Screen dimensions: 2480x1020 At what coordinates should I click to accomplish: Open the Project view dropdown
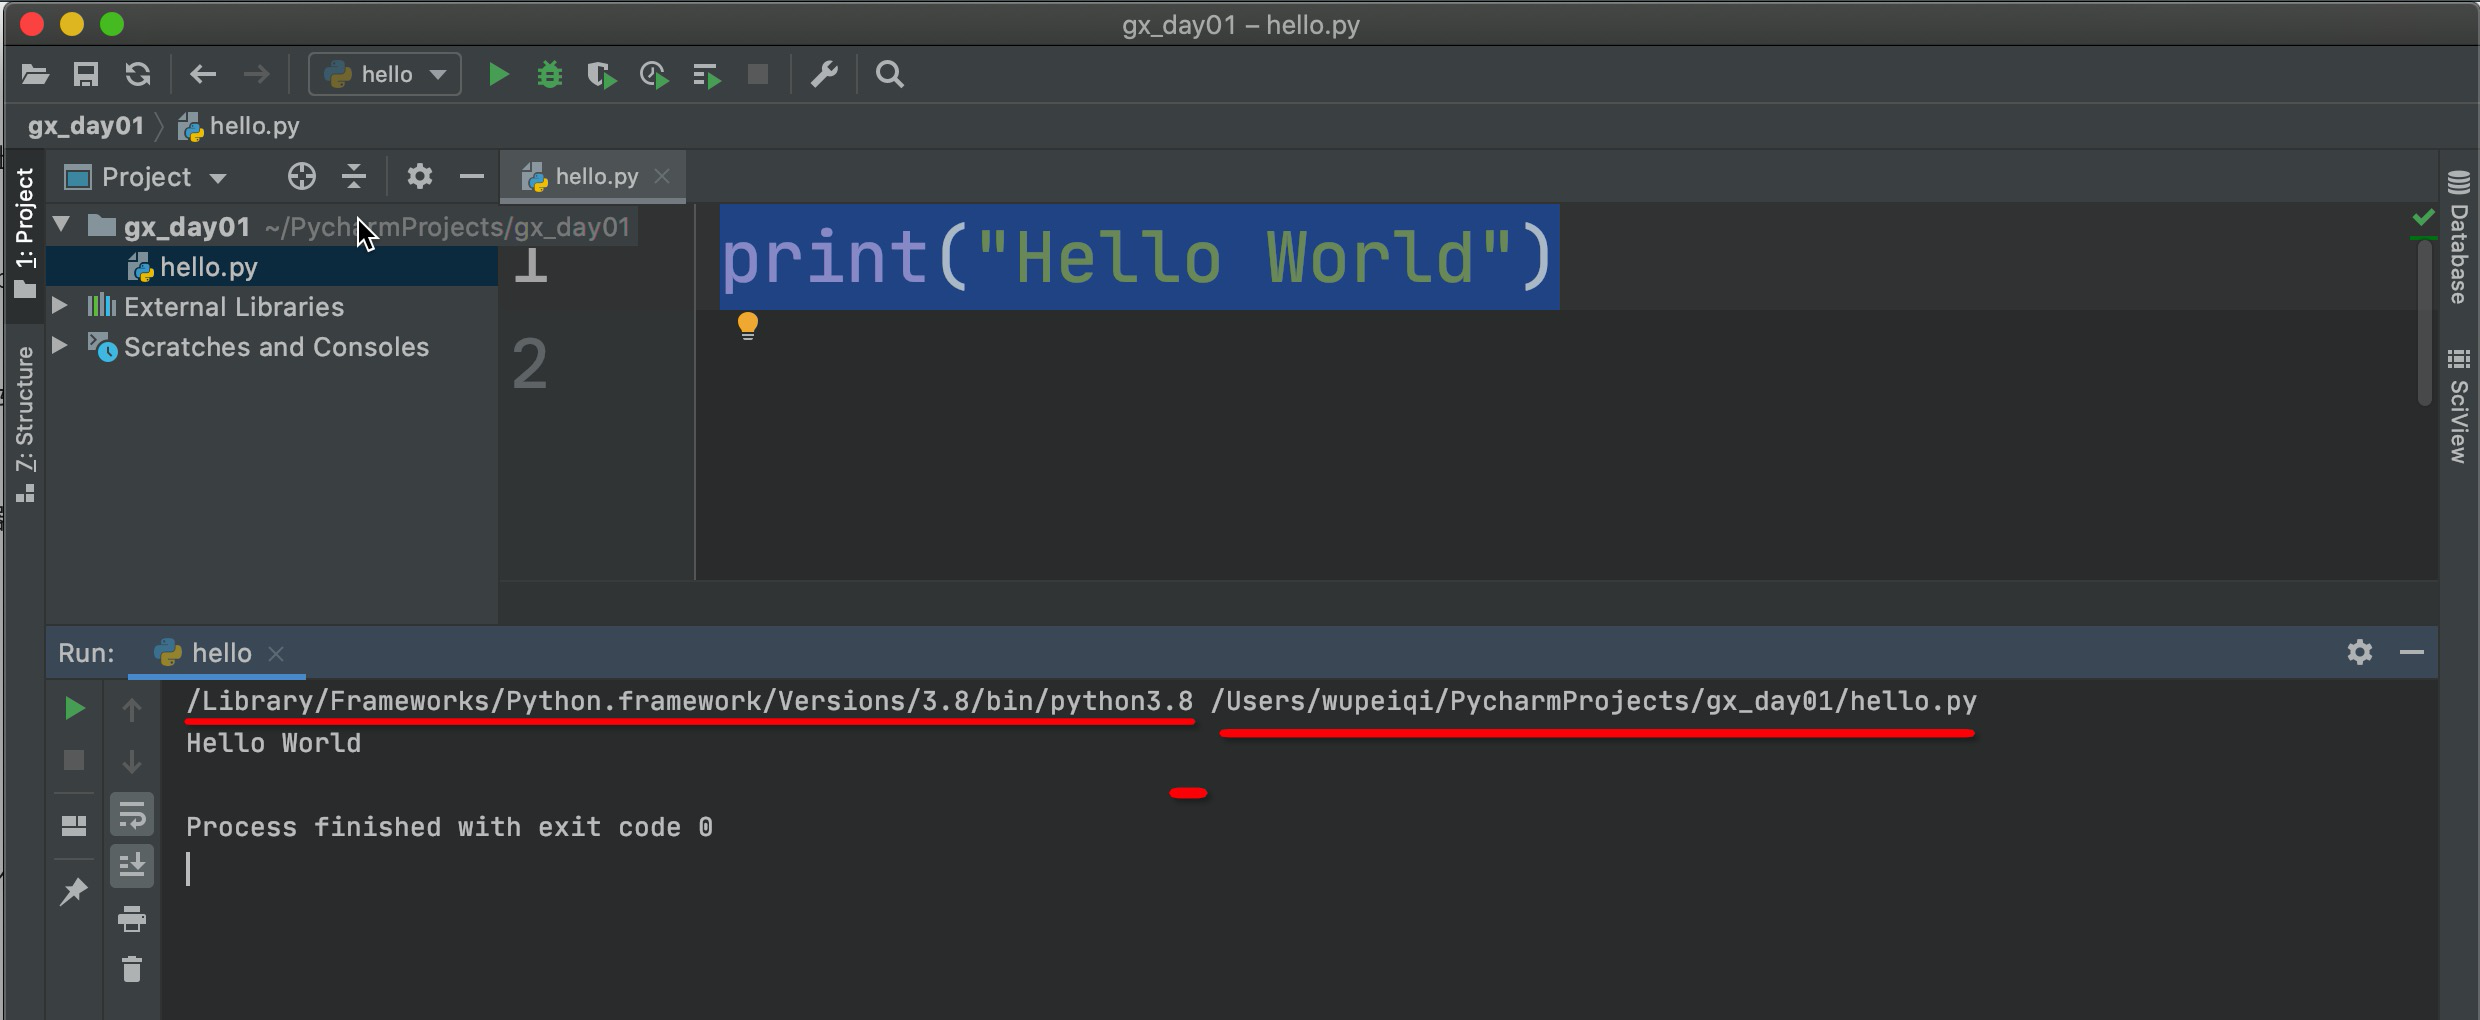(x=146, y=177)
